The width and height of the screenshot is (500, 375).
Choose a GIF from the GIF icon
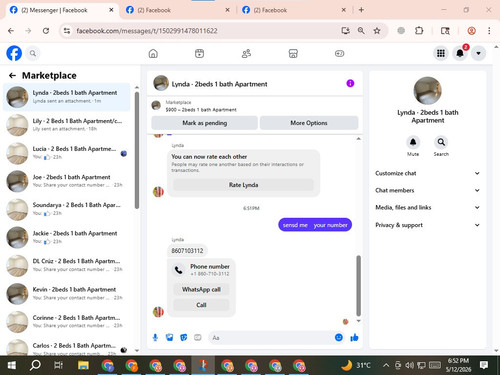(x=198, y=338)
